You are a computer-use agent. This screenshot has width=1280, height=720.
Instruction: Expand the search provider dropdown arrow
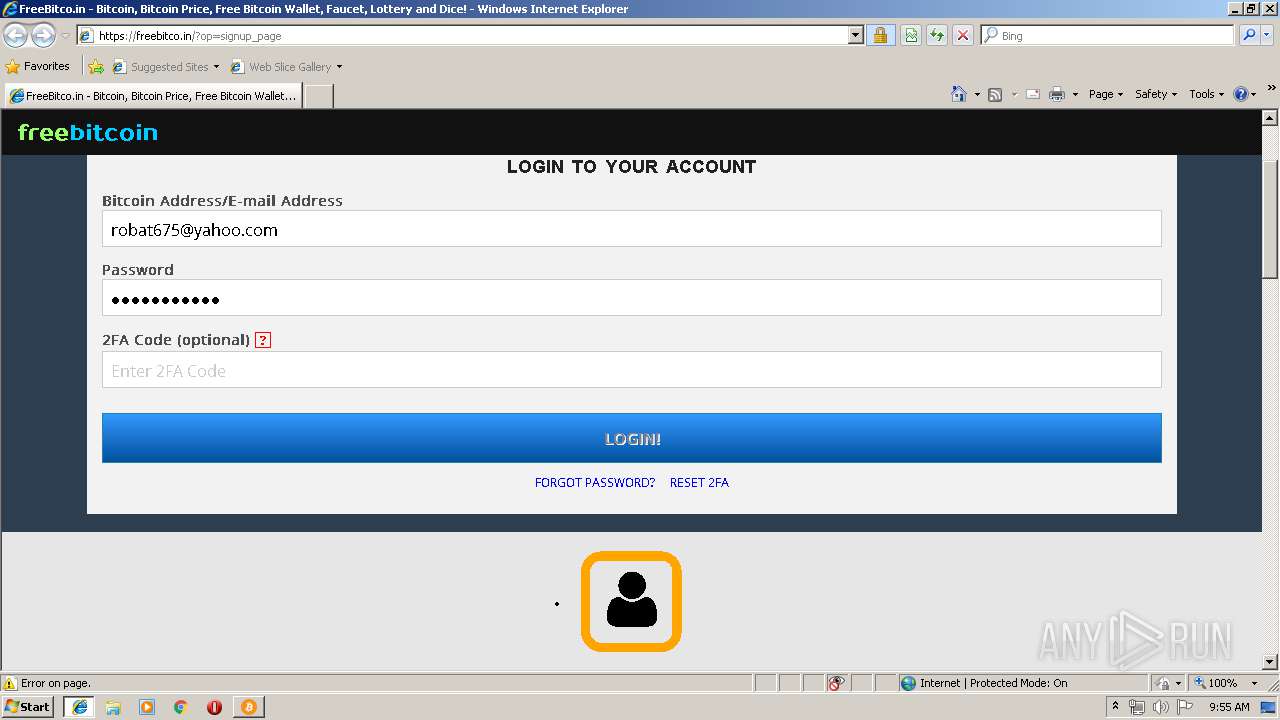pos(1269,36)
